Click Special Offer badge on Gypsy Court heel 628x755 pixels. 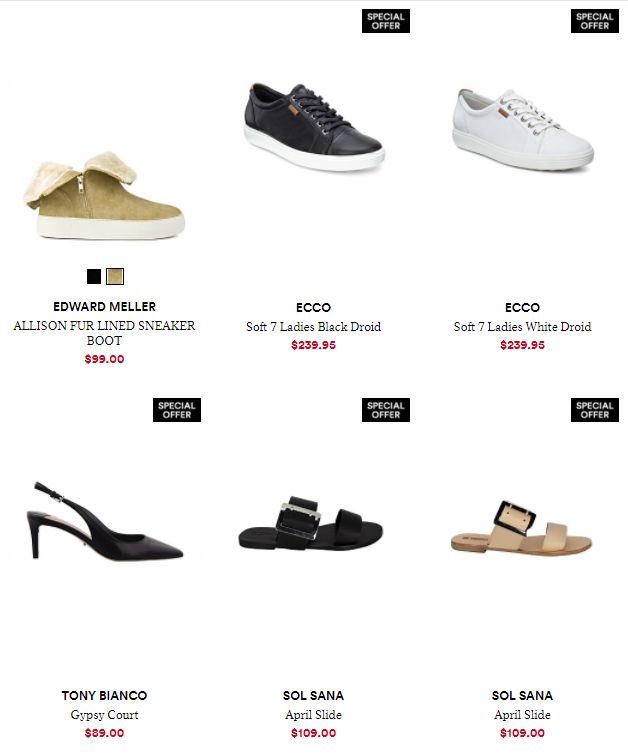tap(177, 410)
